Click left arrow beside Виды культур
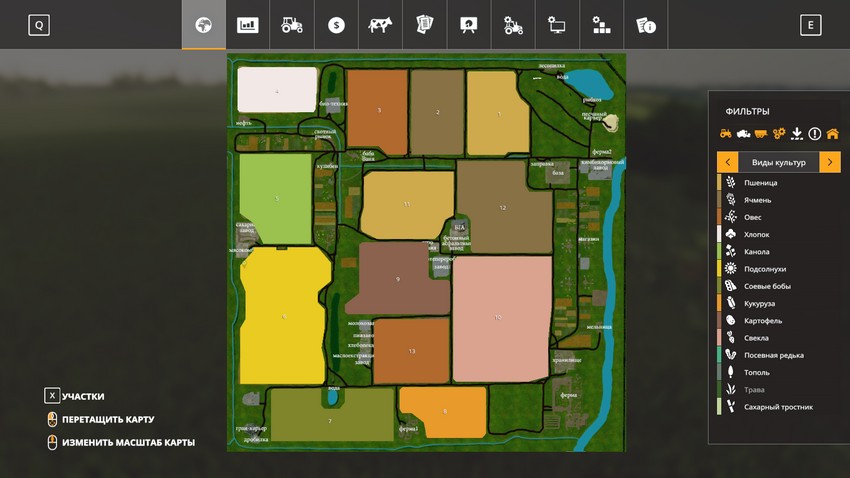The height and width of the screenshot is (478, 850). coord(728,162)
